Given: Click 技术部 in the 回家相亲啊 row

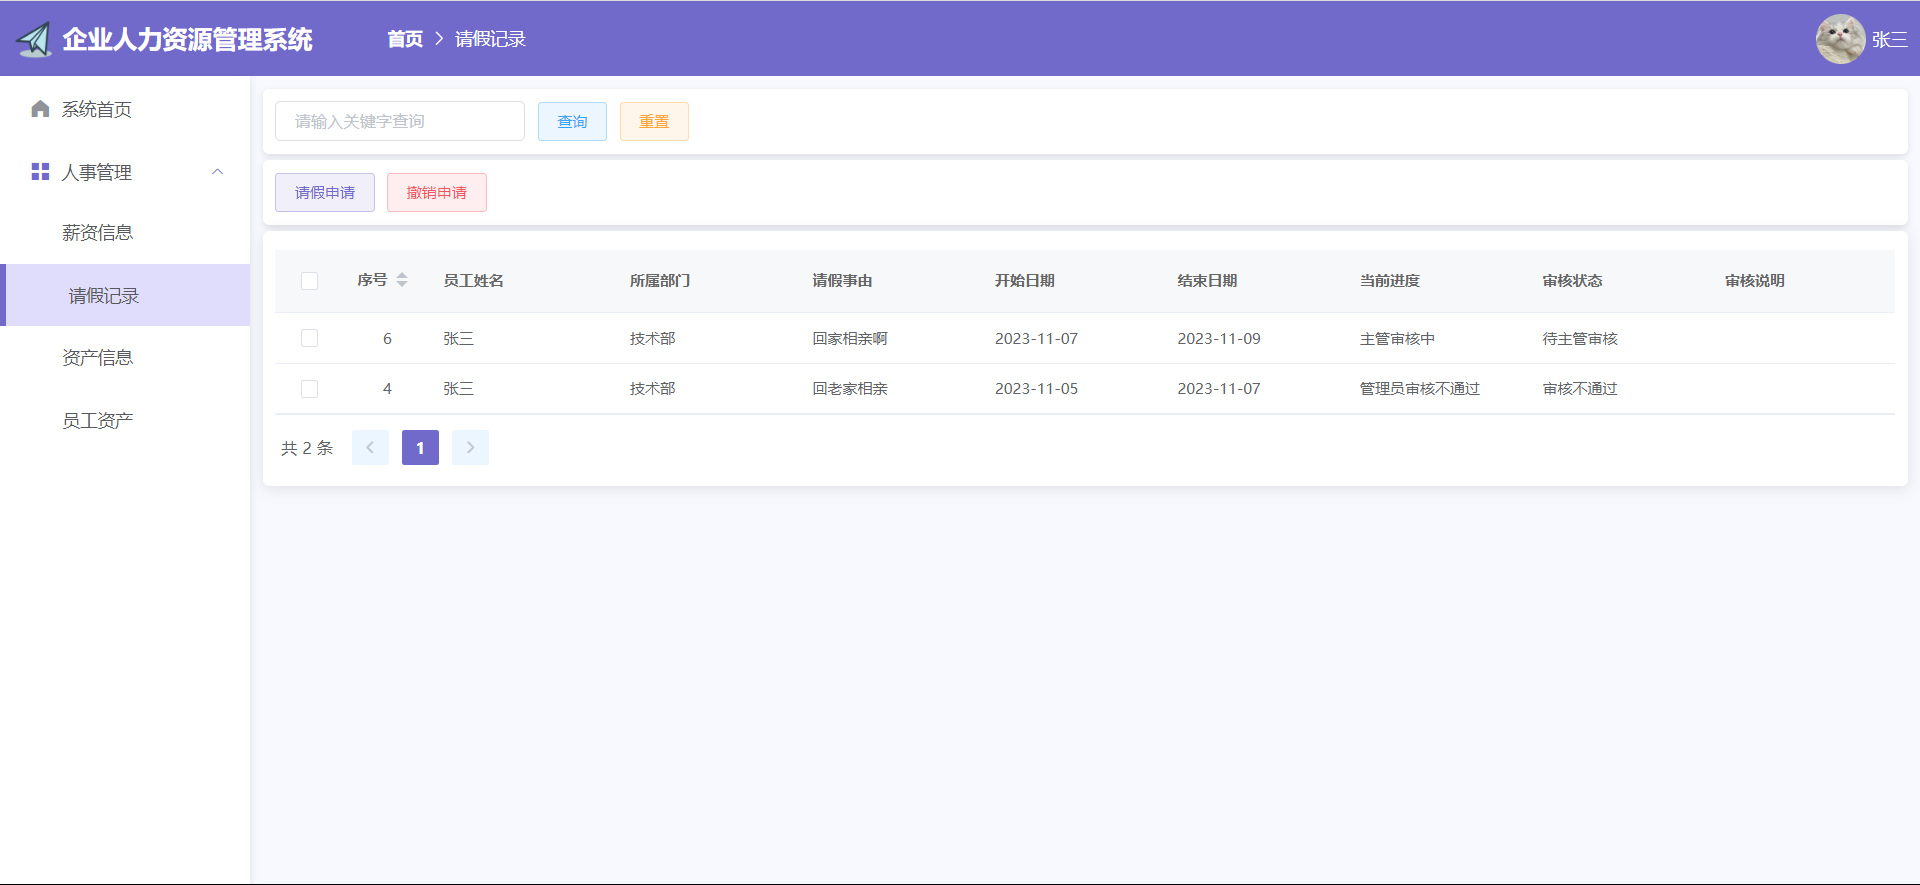Looking at the screenshot, I should pos(652,339).
